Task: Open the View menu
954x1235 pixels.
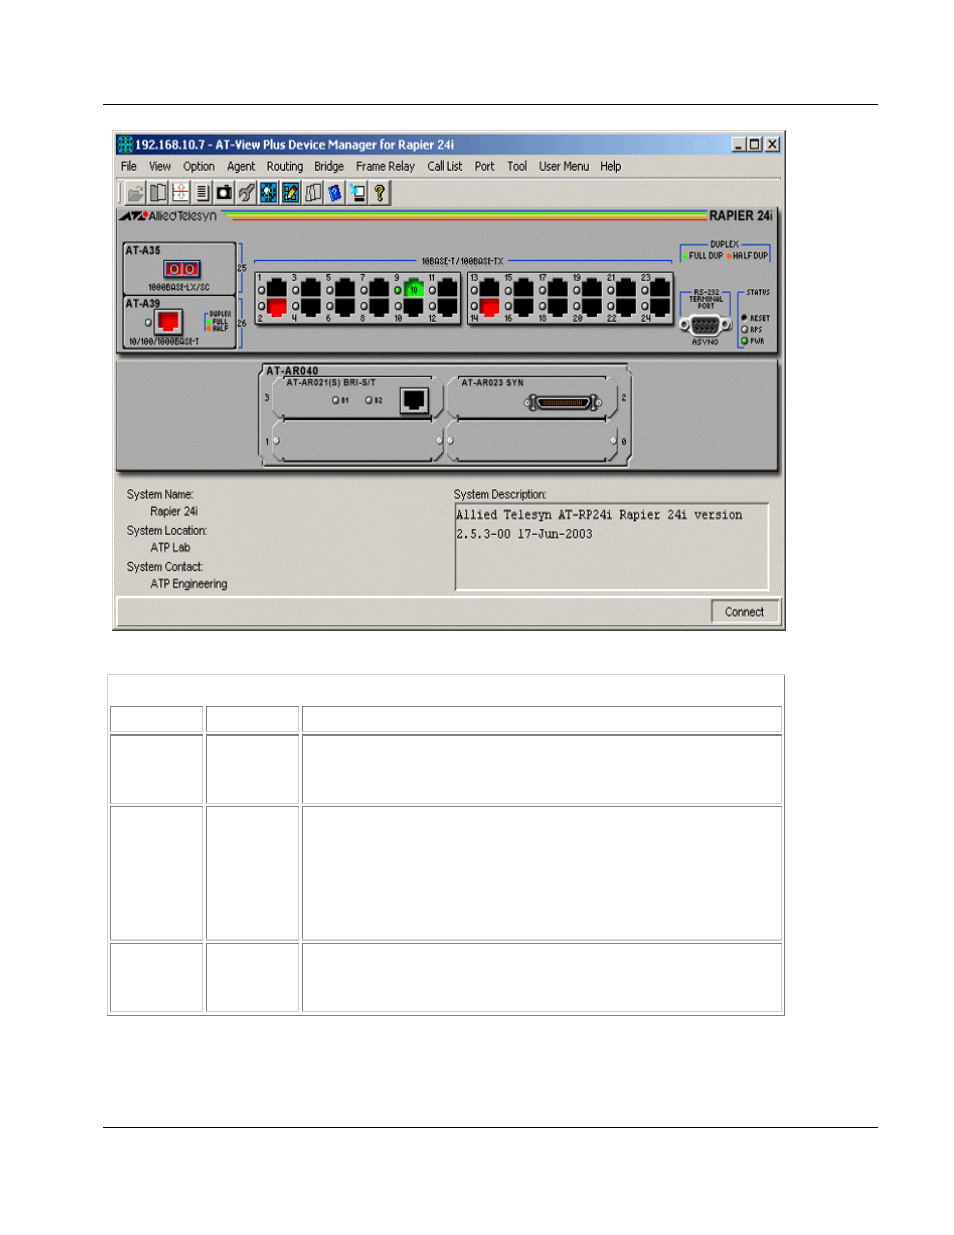Action: point(160,167)
